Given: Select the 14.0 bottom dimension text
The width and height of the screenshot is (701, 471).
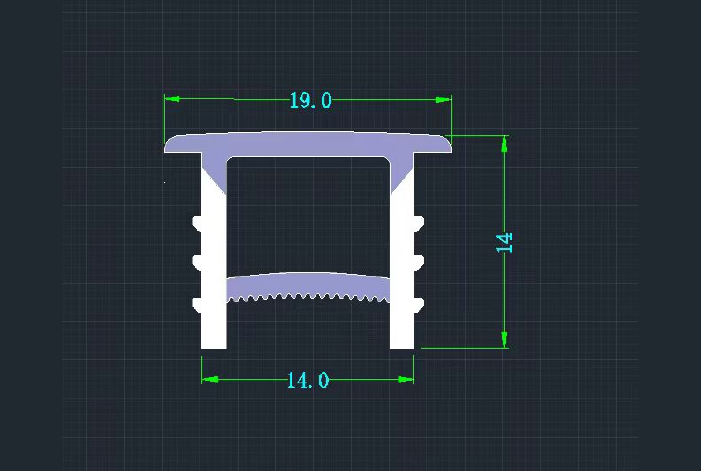Looking at the screenshot, I should (307, 381).
